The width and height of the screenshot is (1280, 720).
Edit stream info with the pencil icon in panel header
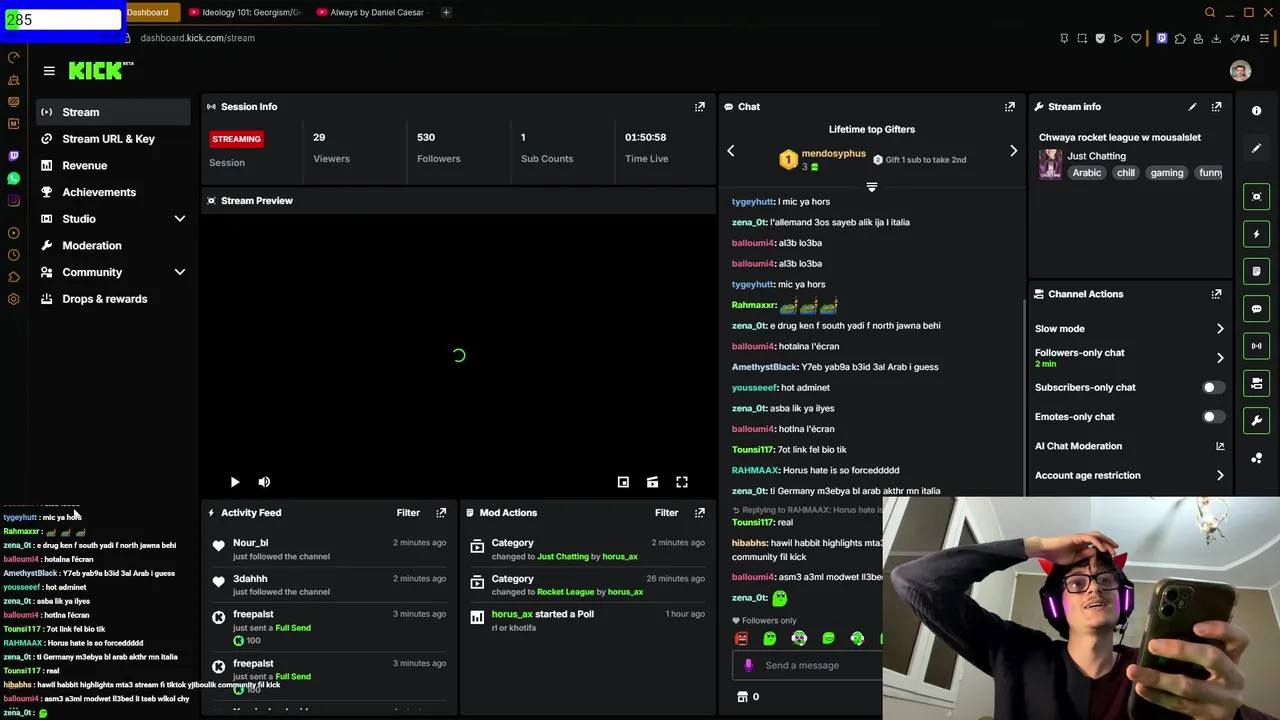pyautogui.click(x=1192, y=106)
